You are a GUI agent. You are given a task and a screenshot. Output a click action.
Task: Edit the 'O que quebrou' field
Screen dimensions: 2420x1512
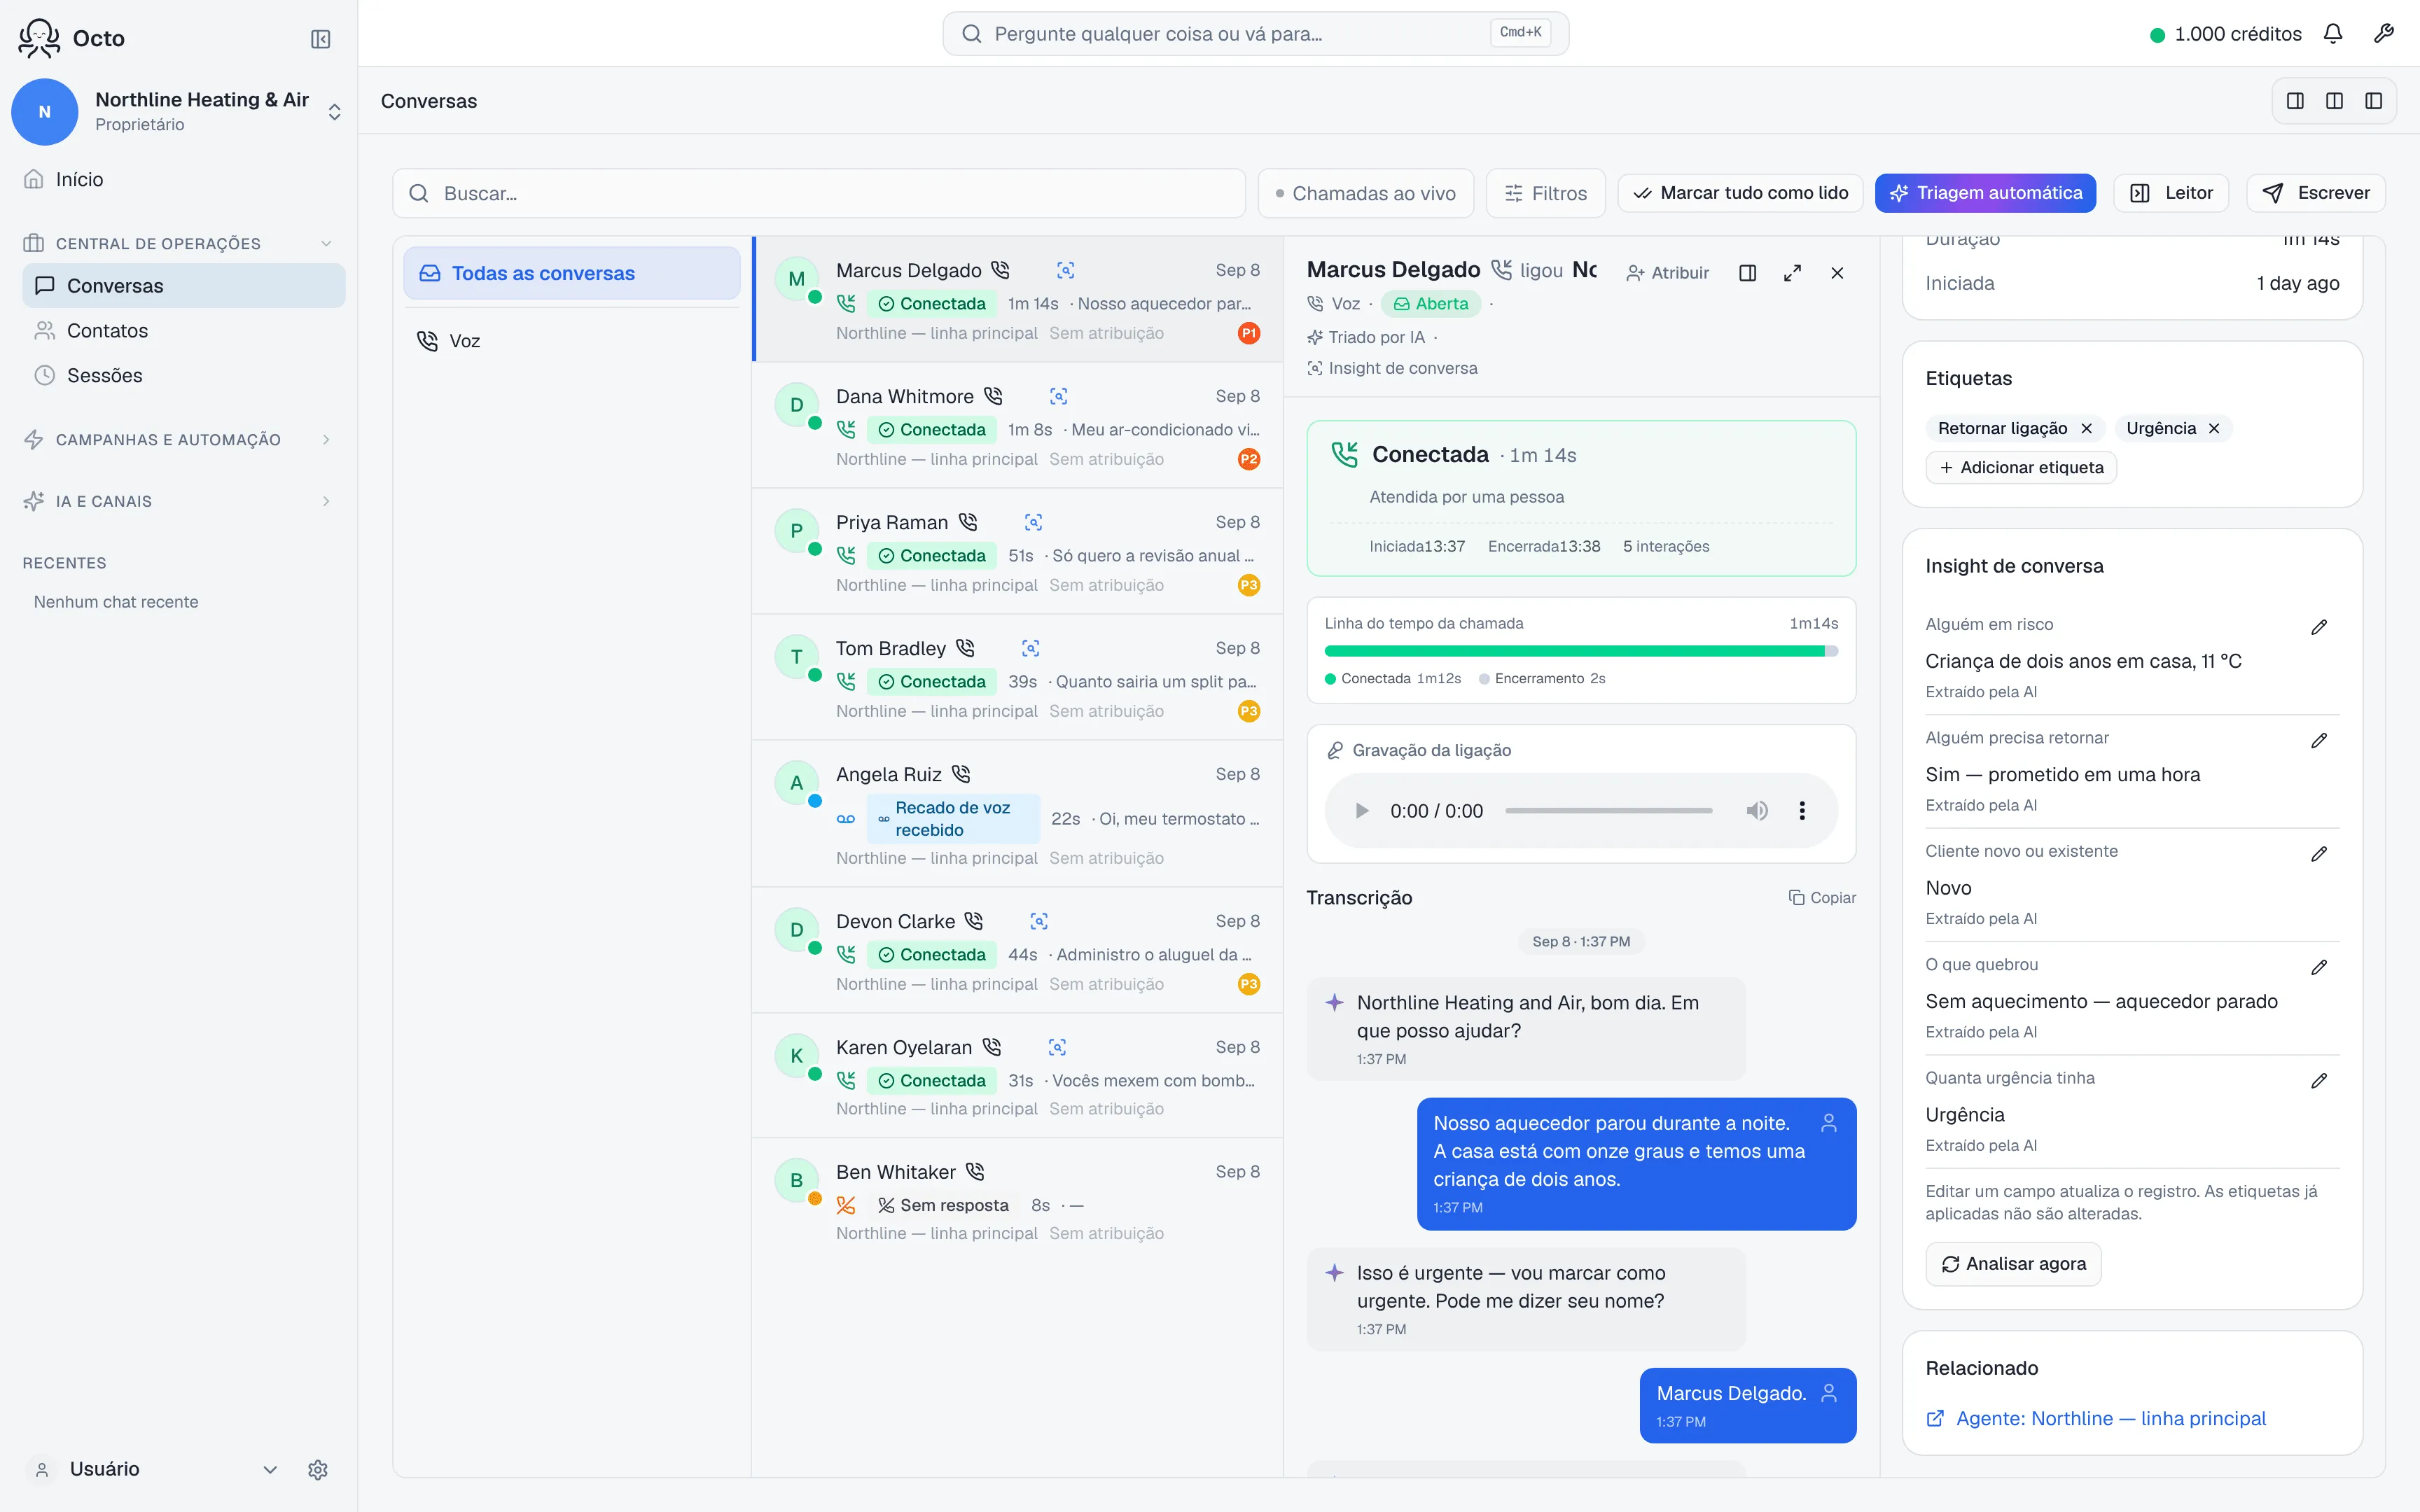(x=2319, y=967)
